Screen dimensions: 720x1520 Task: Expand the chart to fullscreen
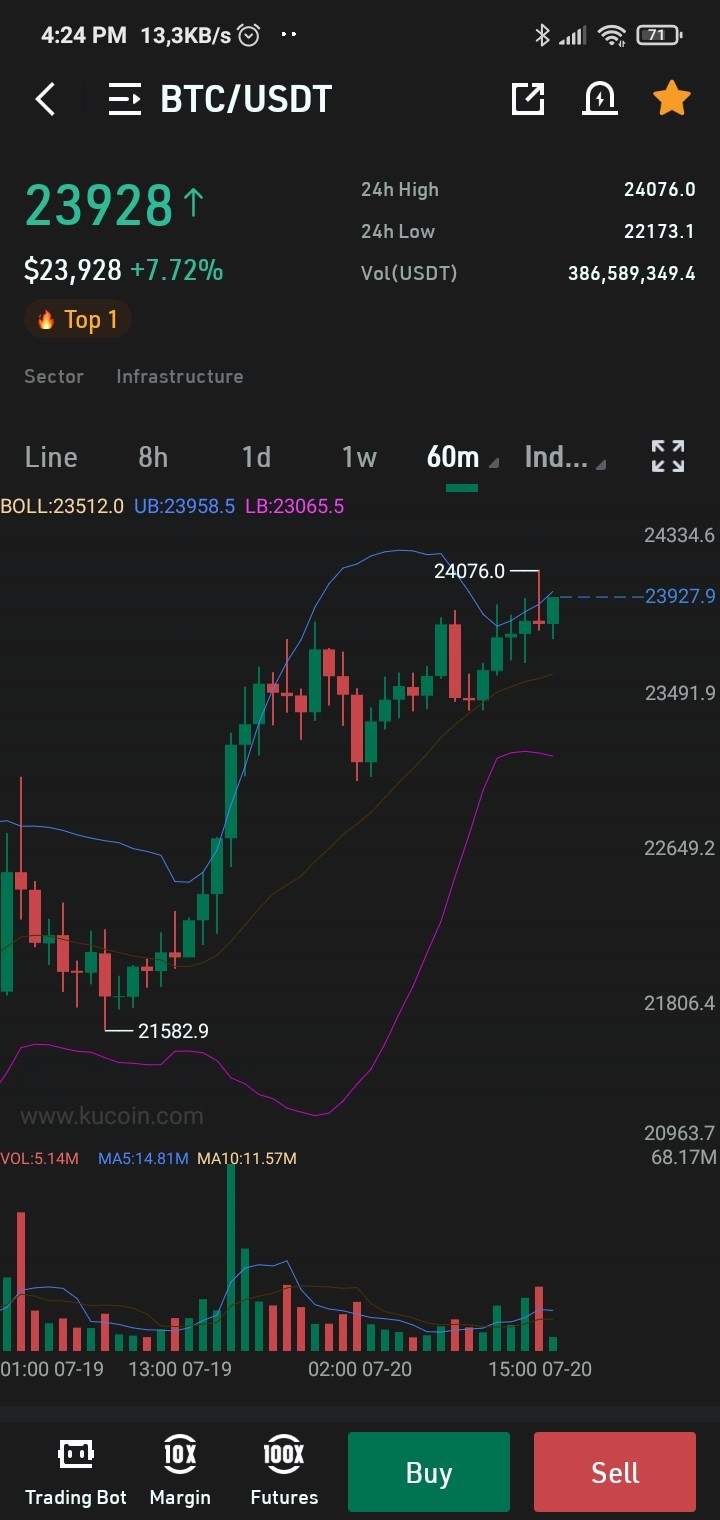[x=668, y=456]
